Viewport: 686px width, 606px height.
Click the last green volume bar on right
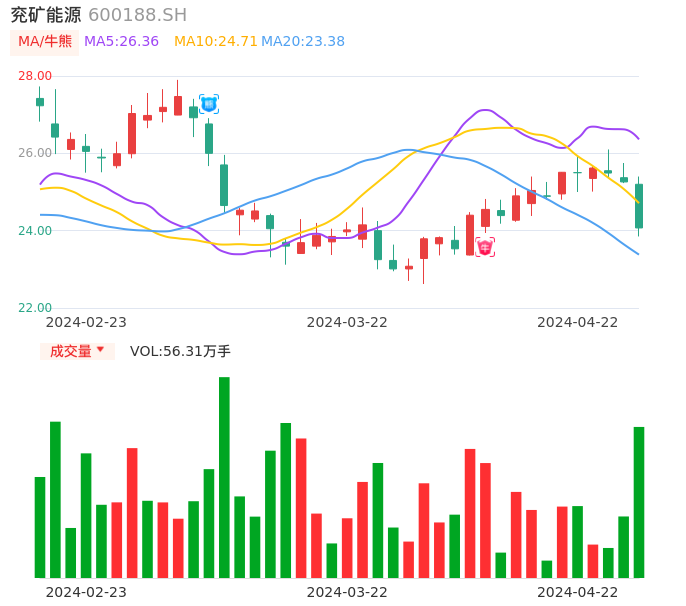(x=638, y=502)
